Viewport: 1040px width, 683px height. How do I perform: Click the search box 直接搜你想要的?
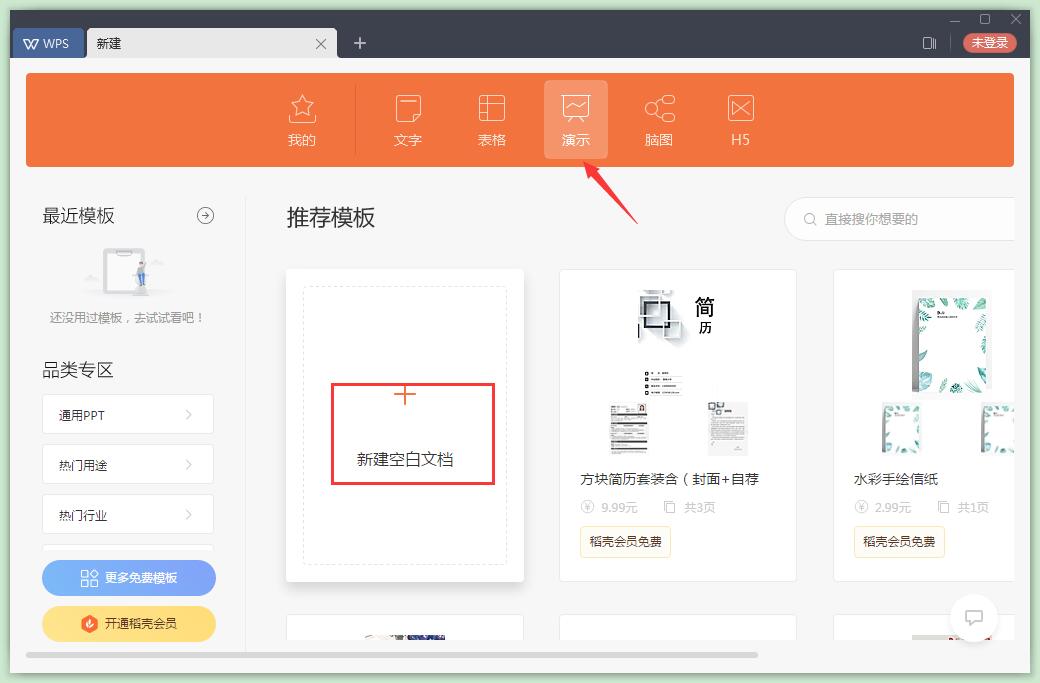[905, 219]
